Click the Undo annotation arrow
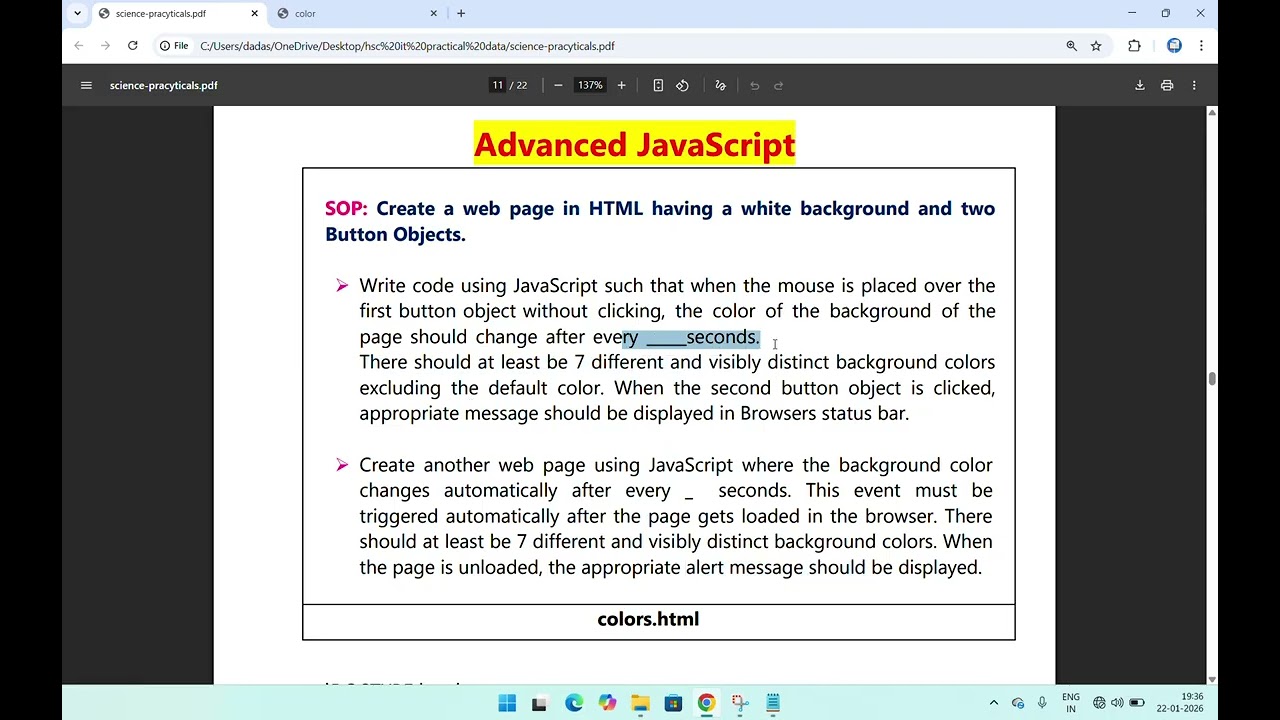Screen dimensions: 1280x720 tap(755, 85)
